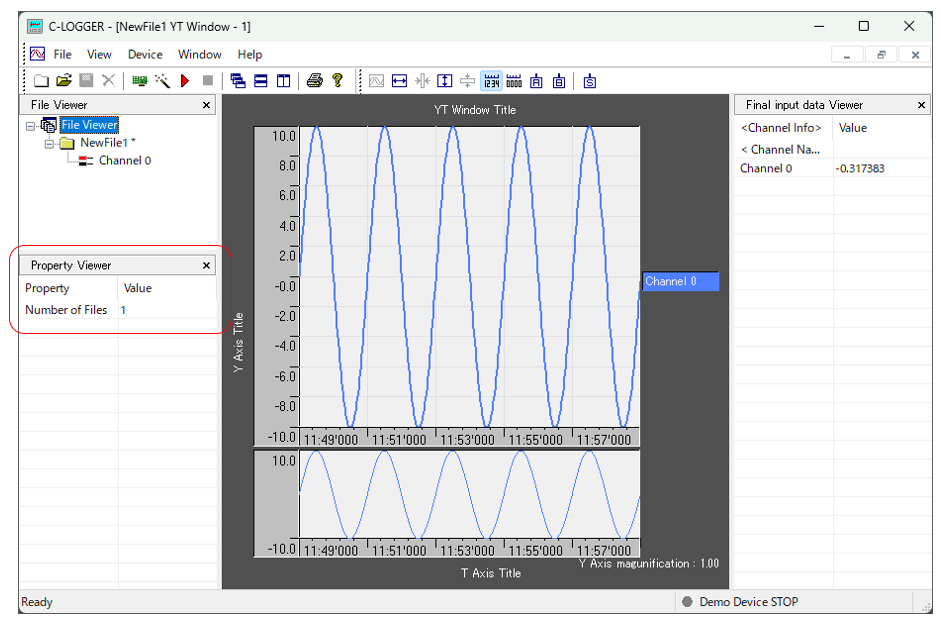The width and height of the screenshot is (941, 618).
Task: Click the yellow question mark help icon
Action: [338, 81]
